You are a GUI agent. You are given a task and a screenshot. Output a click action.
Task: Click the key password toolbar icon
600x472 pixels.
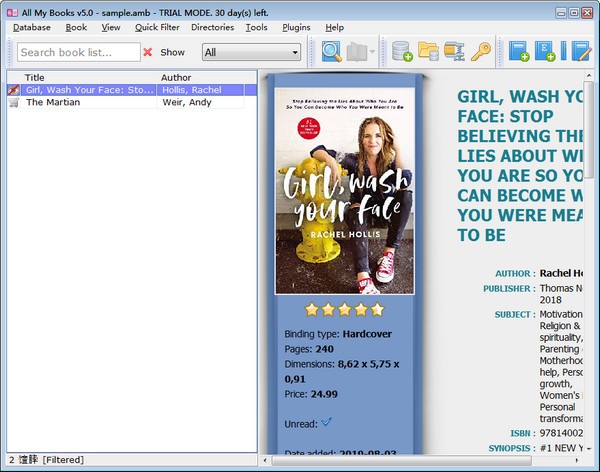point(481,51)
